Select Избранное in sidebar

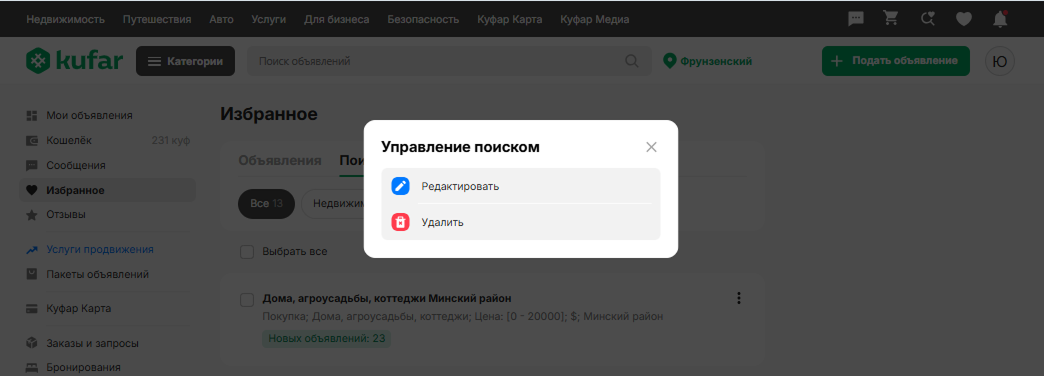[x=108, y=190]
